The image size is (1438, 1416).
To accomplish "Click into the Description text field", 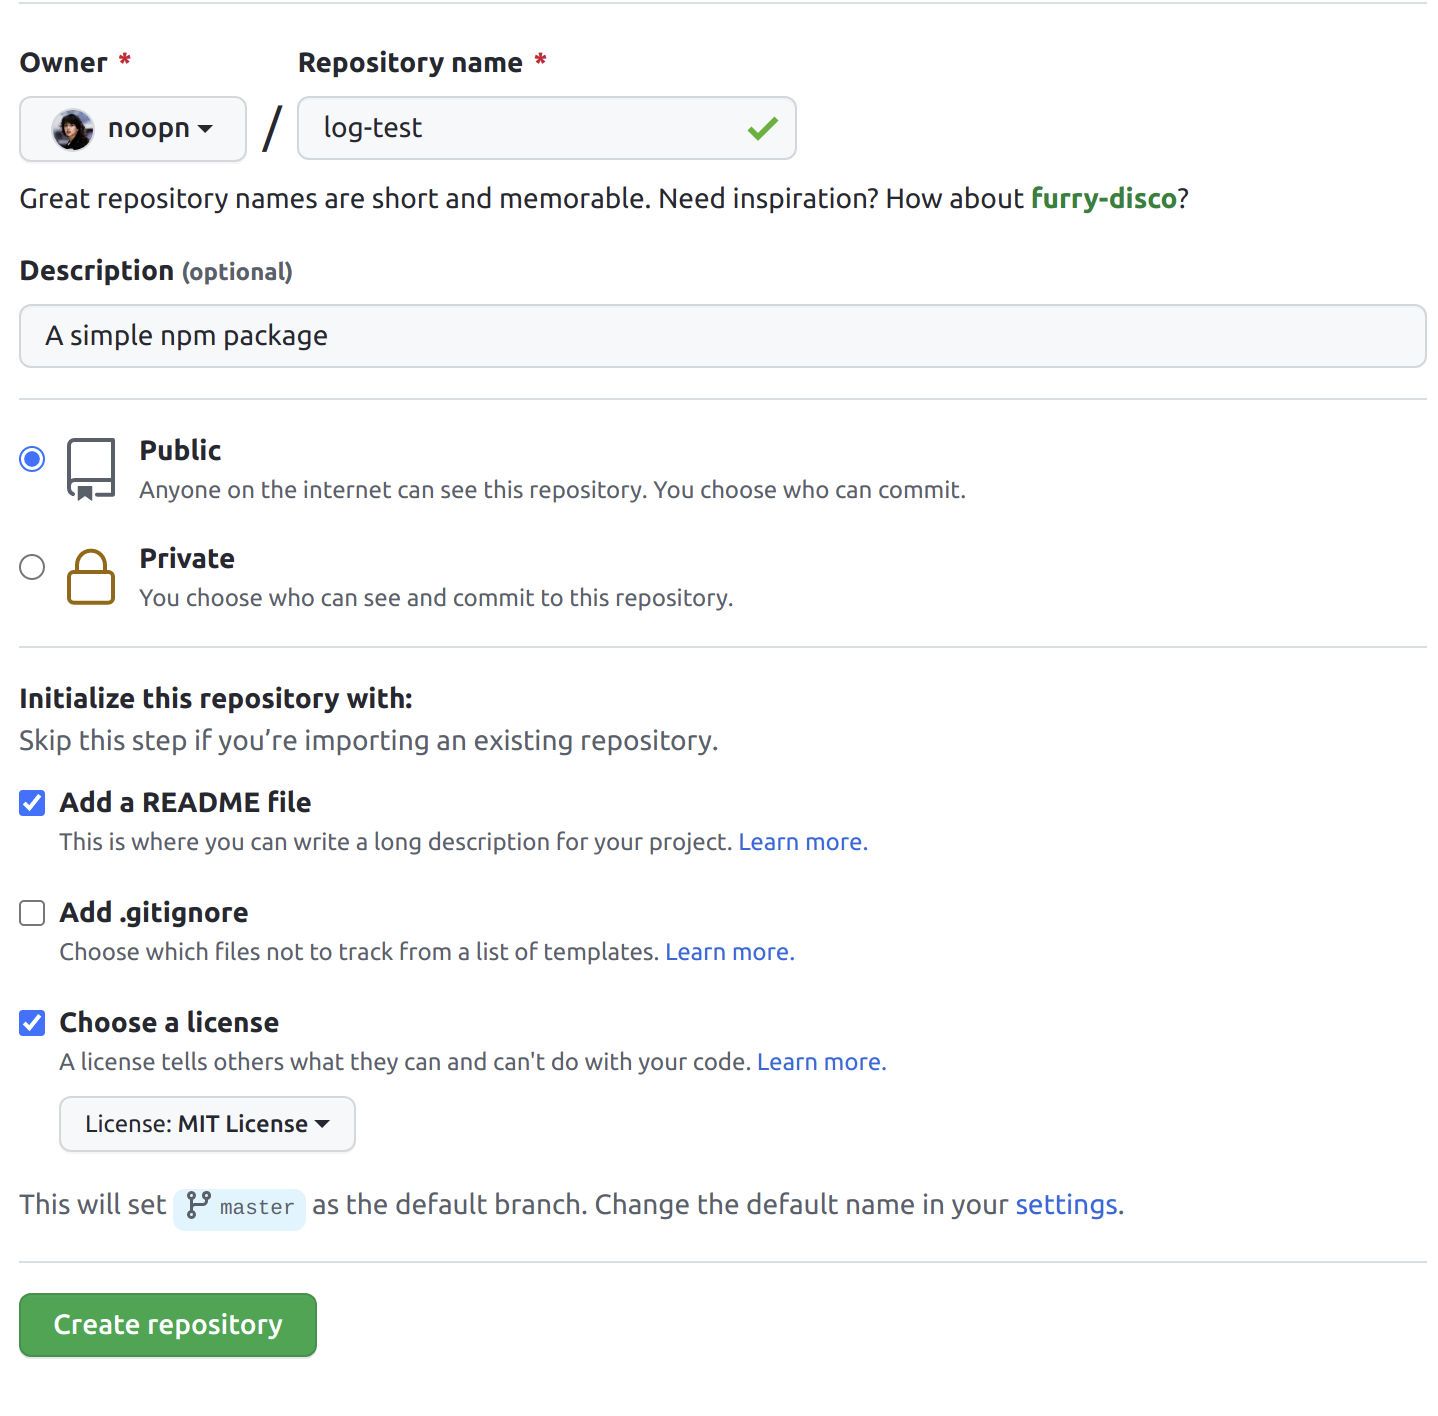I will tap(722, 336).
